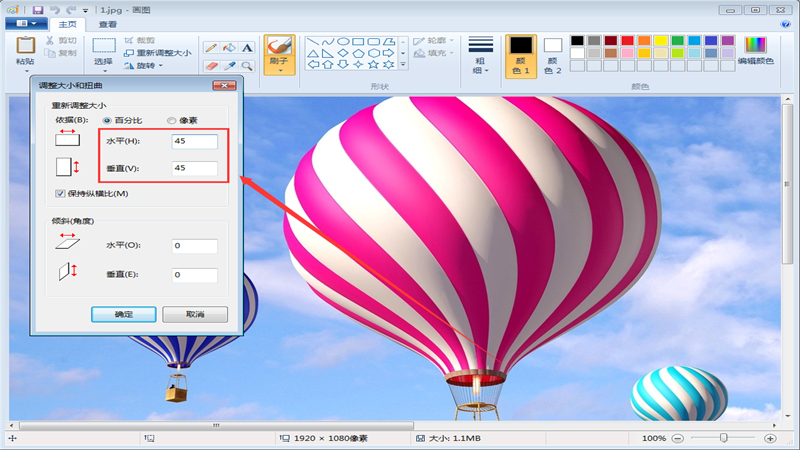This screenshot has width=800, height=450.
Task: Click the 确定 (OK) button
Action: tap(123, 314)
